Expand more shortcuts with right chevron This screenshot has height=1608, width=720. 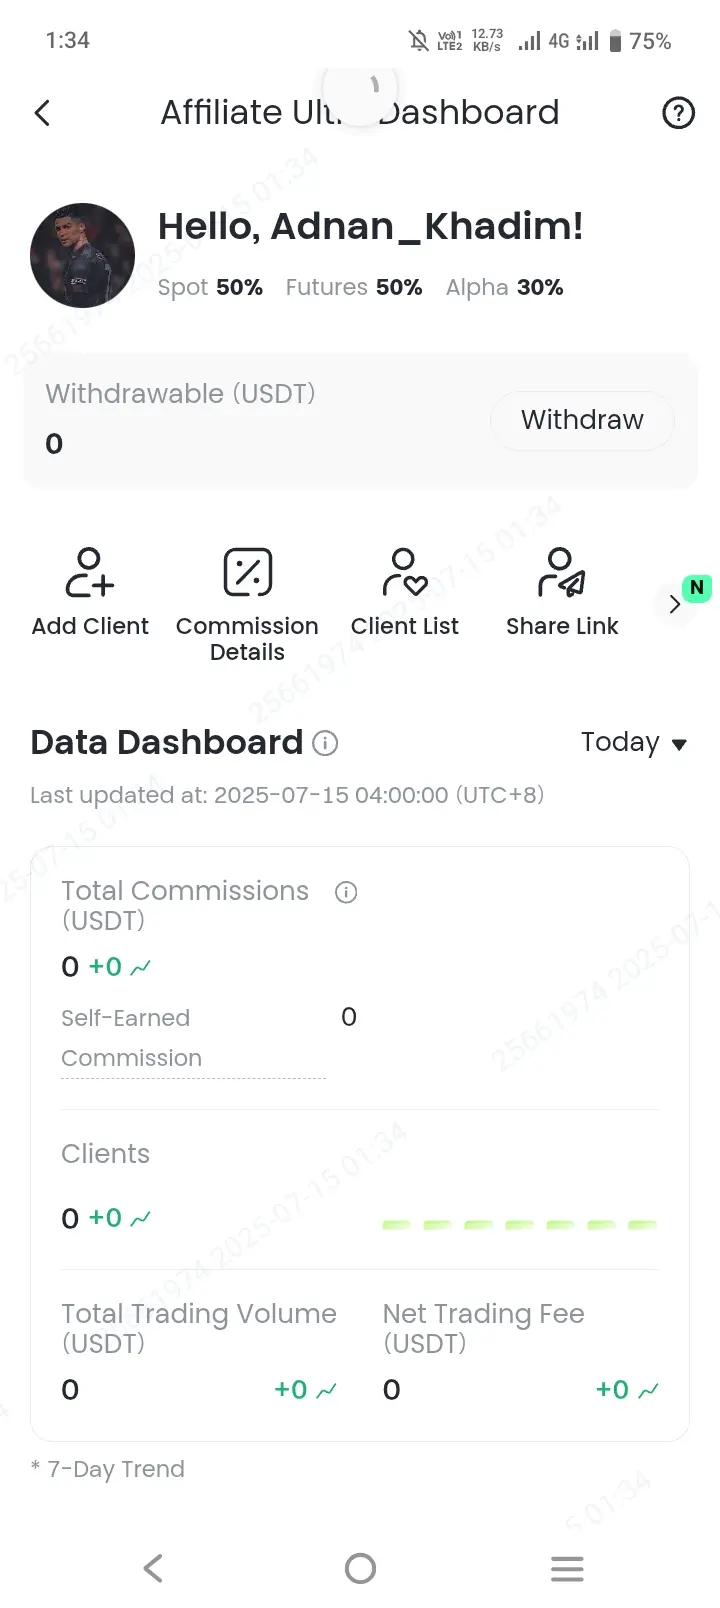coord(675,604)
